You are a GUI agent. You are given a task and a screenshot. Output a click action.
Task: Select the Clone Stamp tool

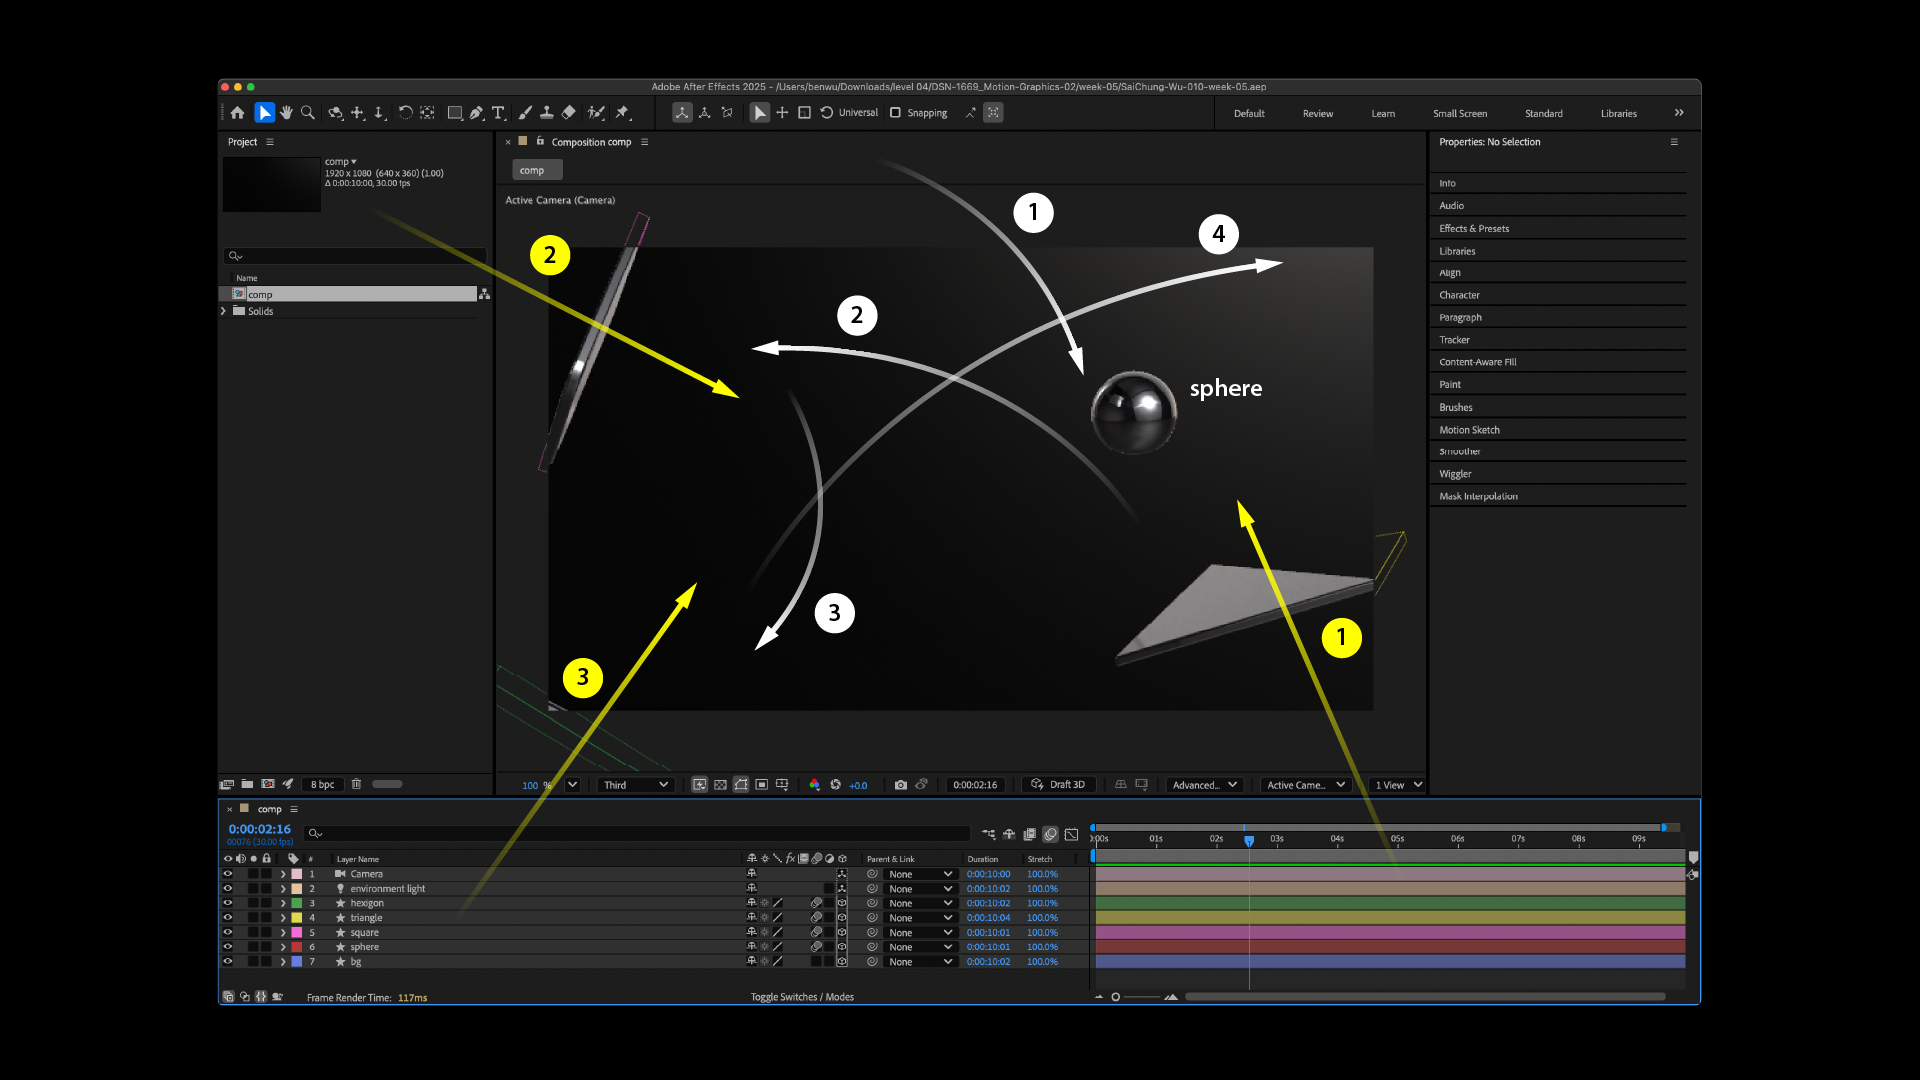[x=546, y=113]
